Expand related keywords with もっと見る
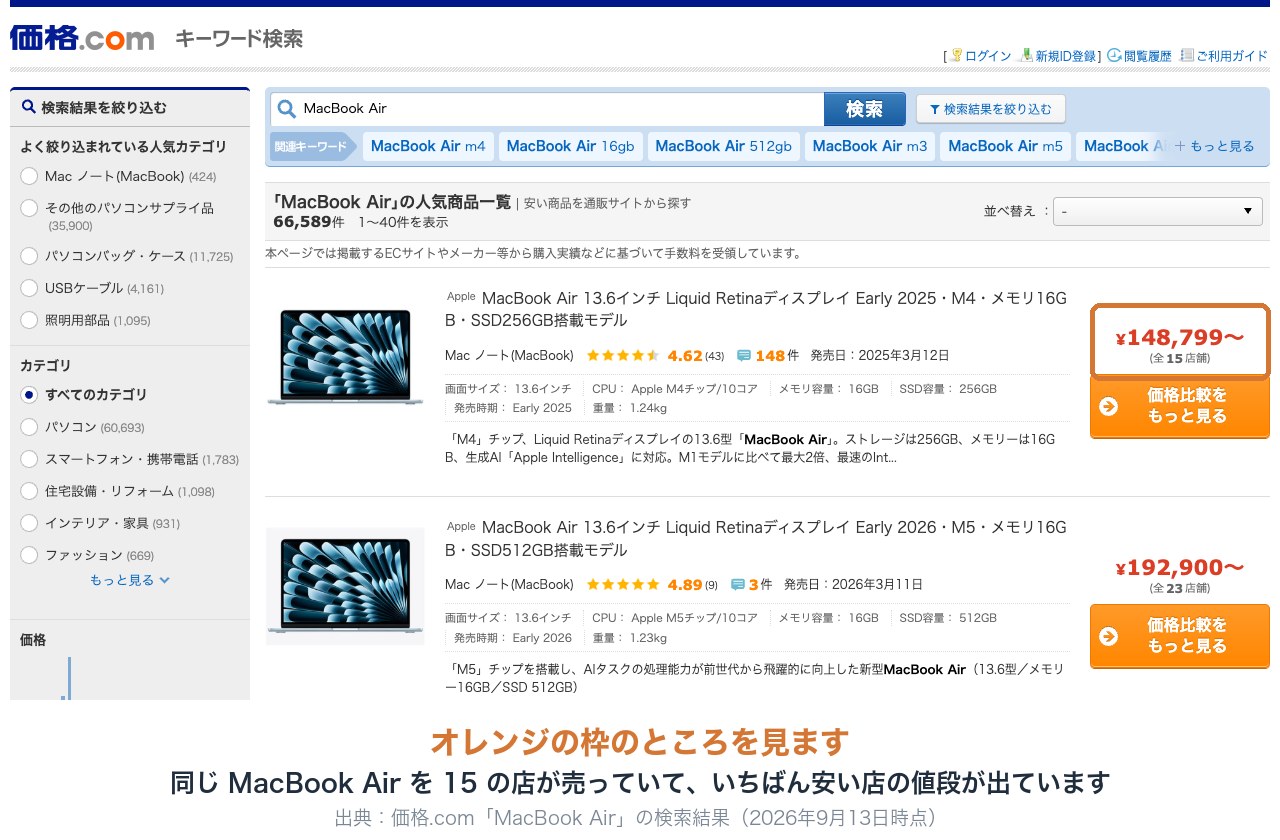Screen dimensions: 1280x840 tap(1214, 146)
